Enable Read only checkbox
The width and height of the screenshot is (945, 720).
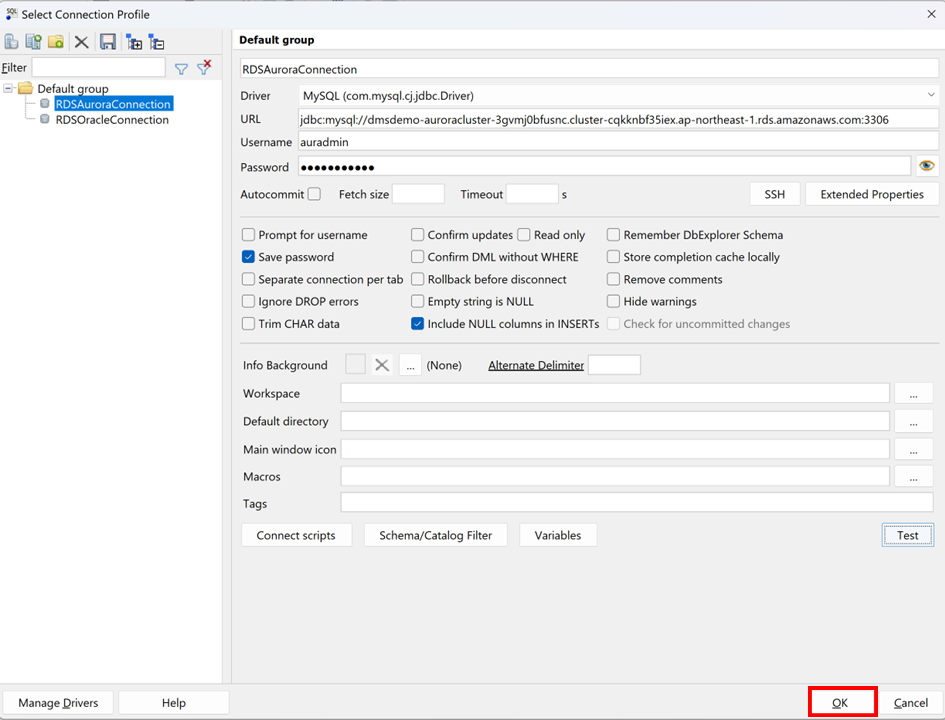coord(524,234)
